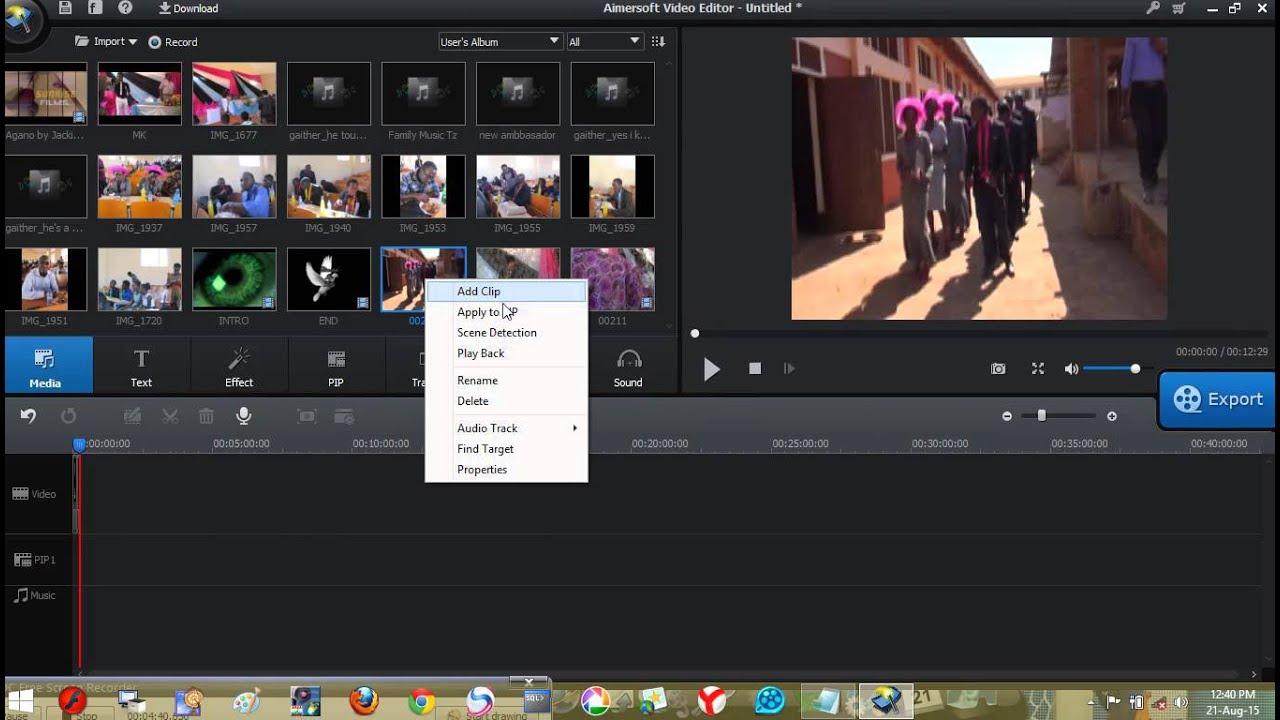This screenshot has width=1280, height=720.
Task: Click the Export button
Action: 1218,399
